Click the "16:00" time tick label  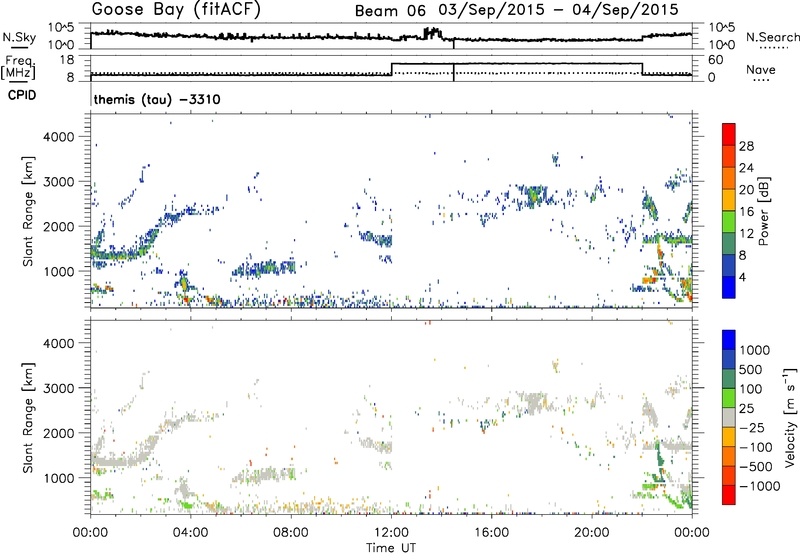pos(491,533)
